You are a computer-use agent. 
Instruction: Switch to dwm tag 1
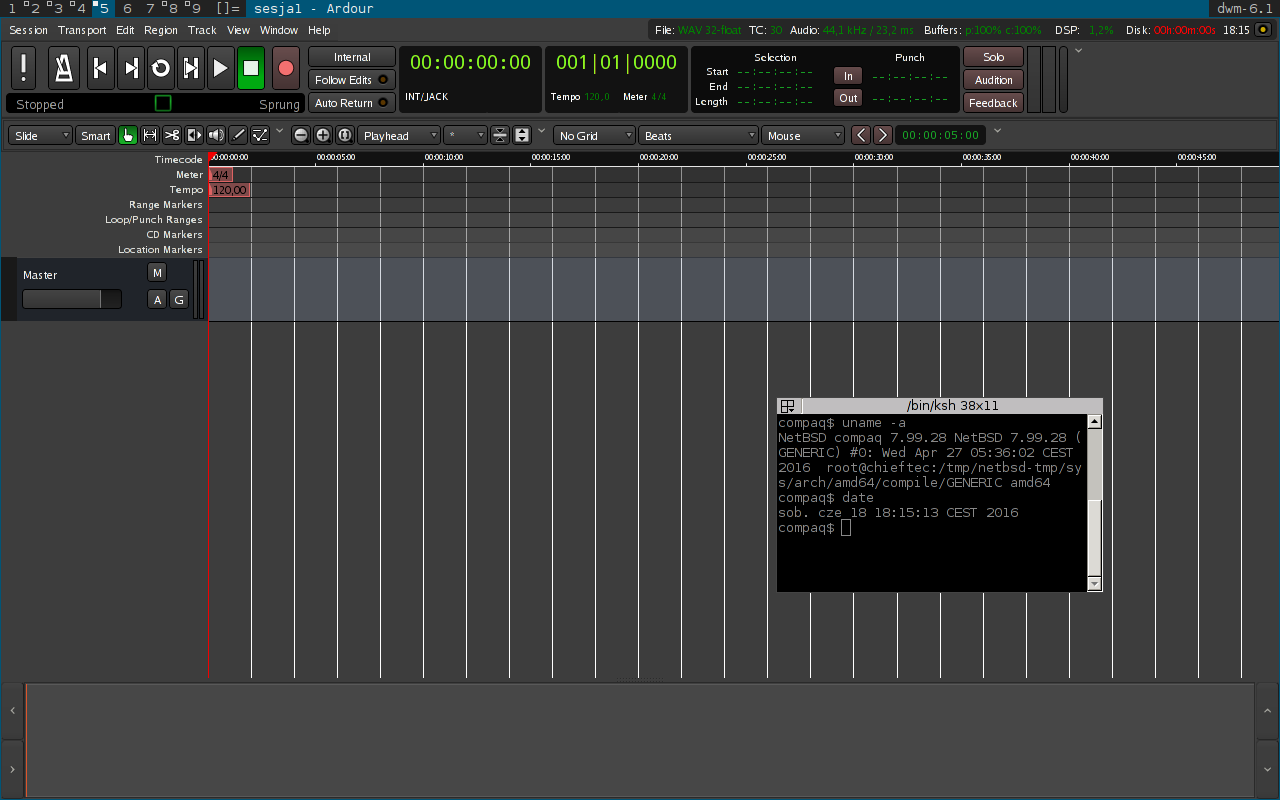12,8
